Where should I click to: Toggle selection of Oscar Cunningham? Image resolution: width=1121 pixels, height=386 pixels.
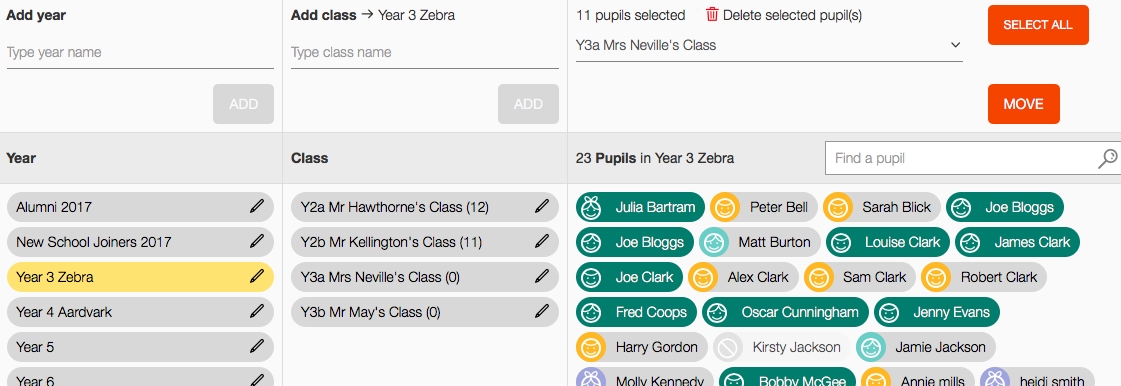pyautogui.click(x=785, y=312)
